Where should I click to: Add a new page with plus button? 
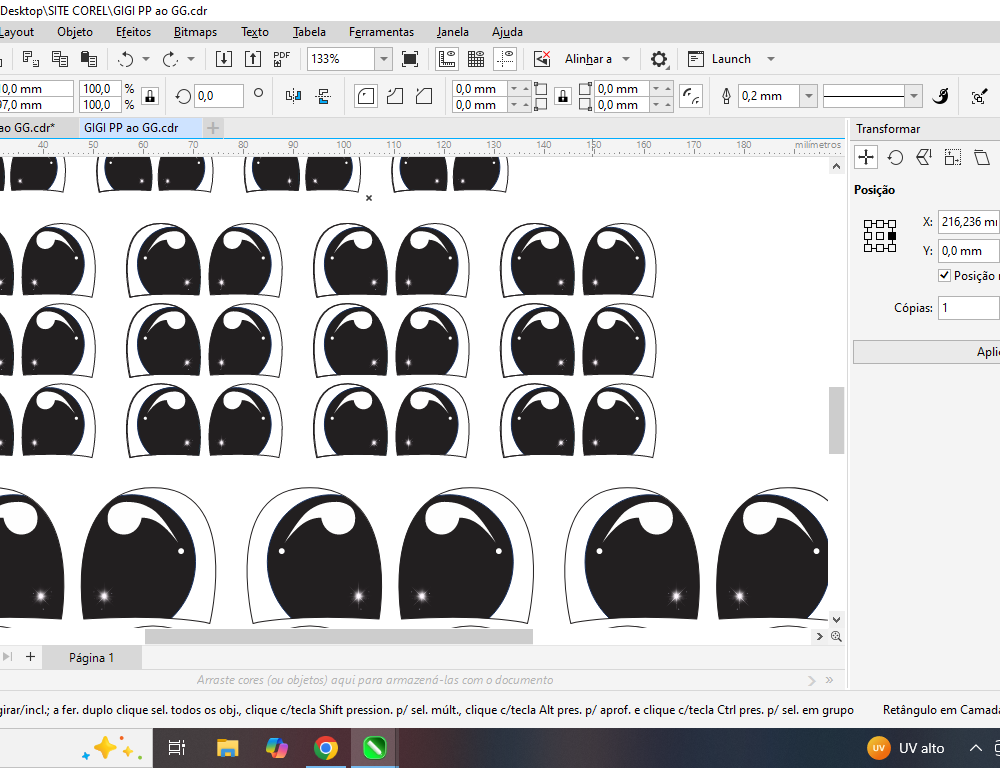pyautogui.click(x=30, y=656)
